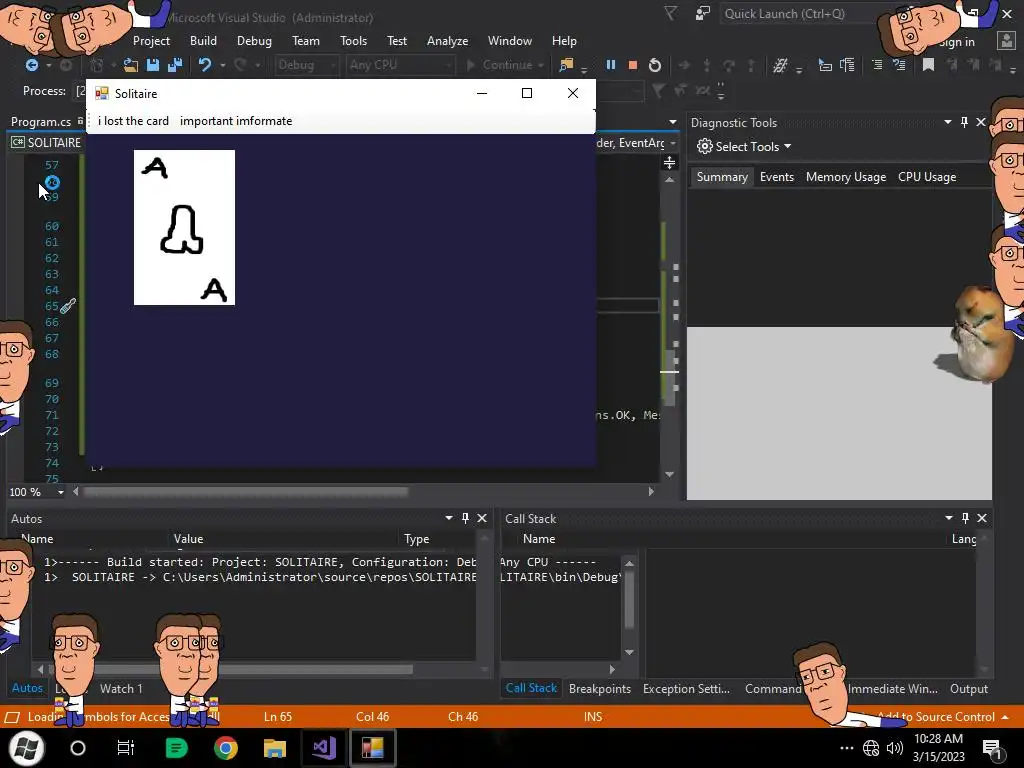The image size is (1024, 768).
Task: Open the Exception Settings tab
Action: pos(686,688)
